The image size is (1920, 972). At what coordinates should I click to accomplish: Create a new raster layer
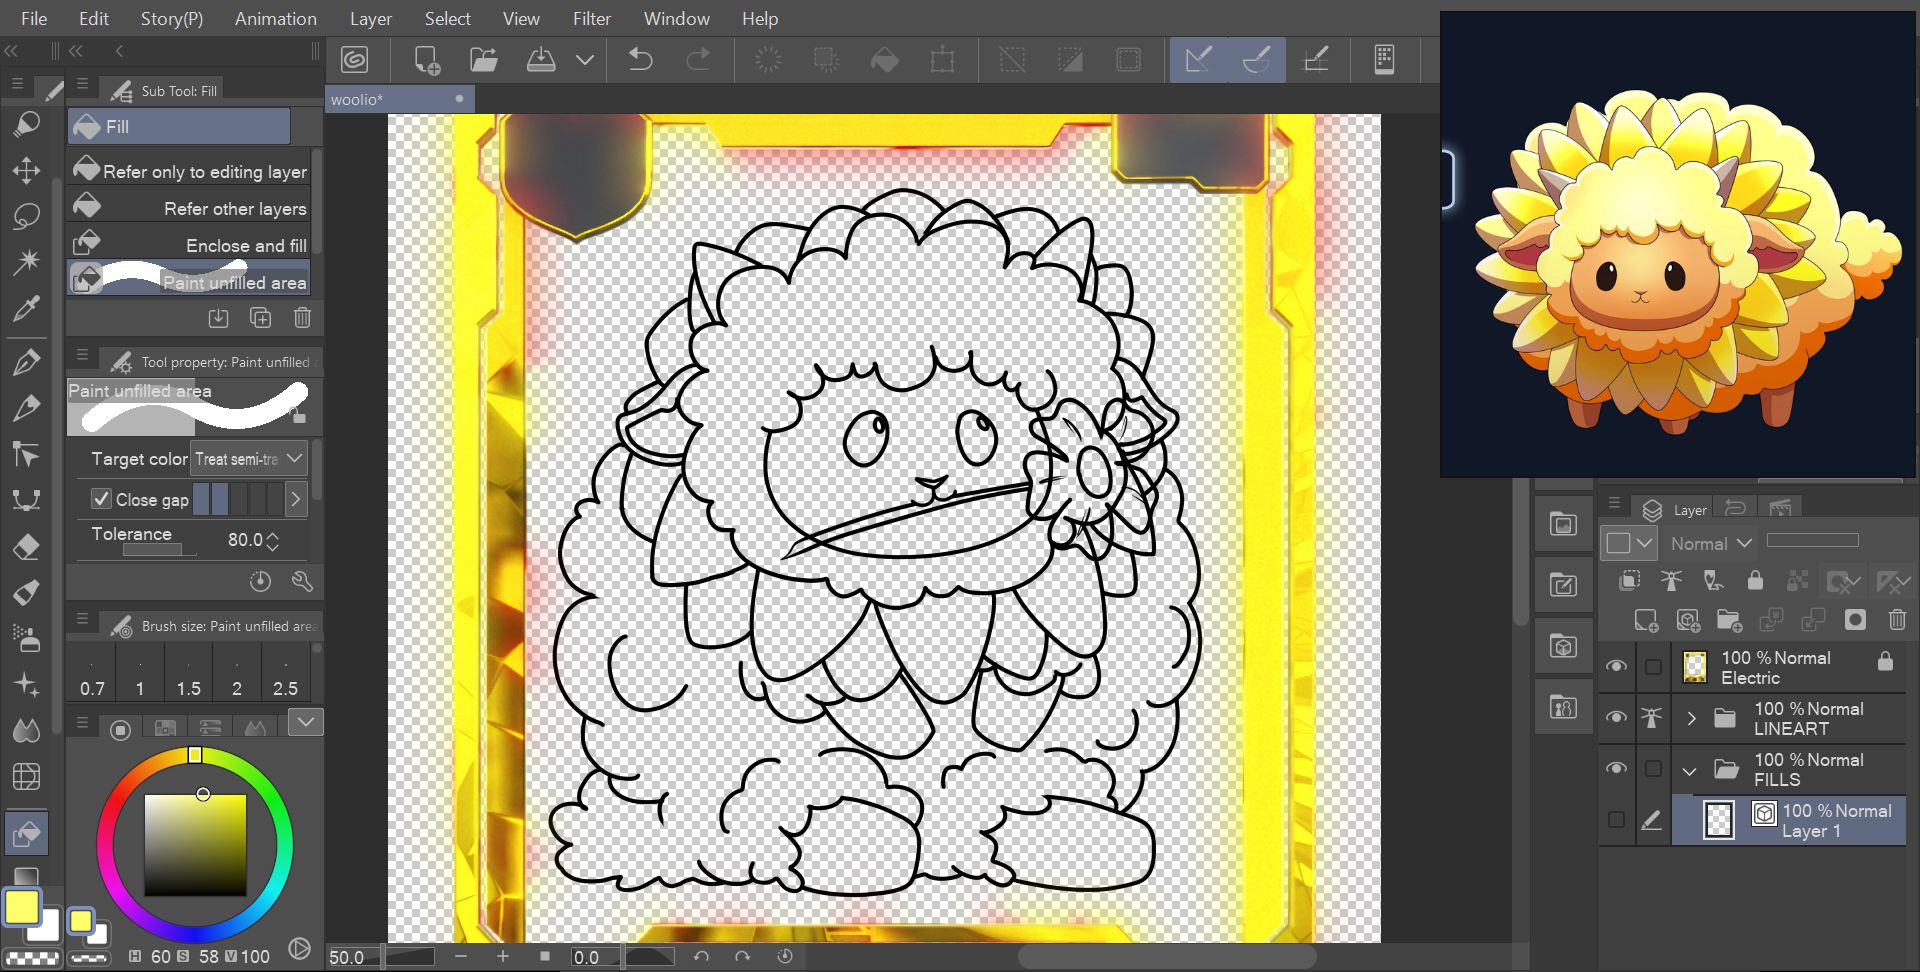pyautogui.click(x=1646, y=621)
